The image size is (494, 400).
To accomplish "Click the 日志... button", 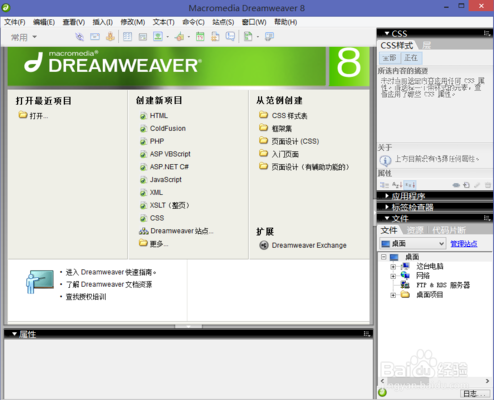I will (474, 393).
